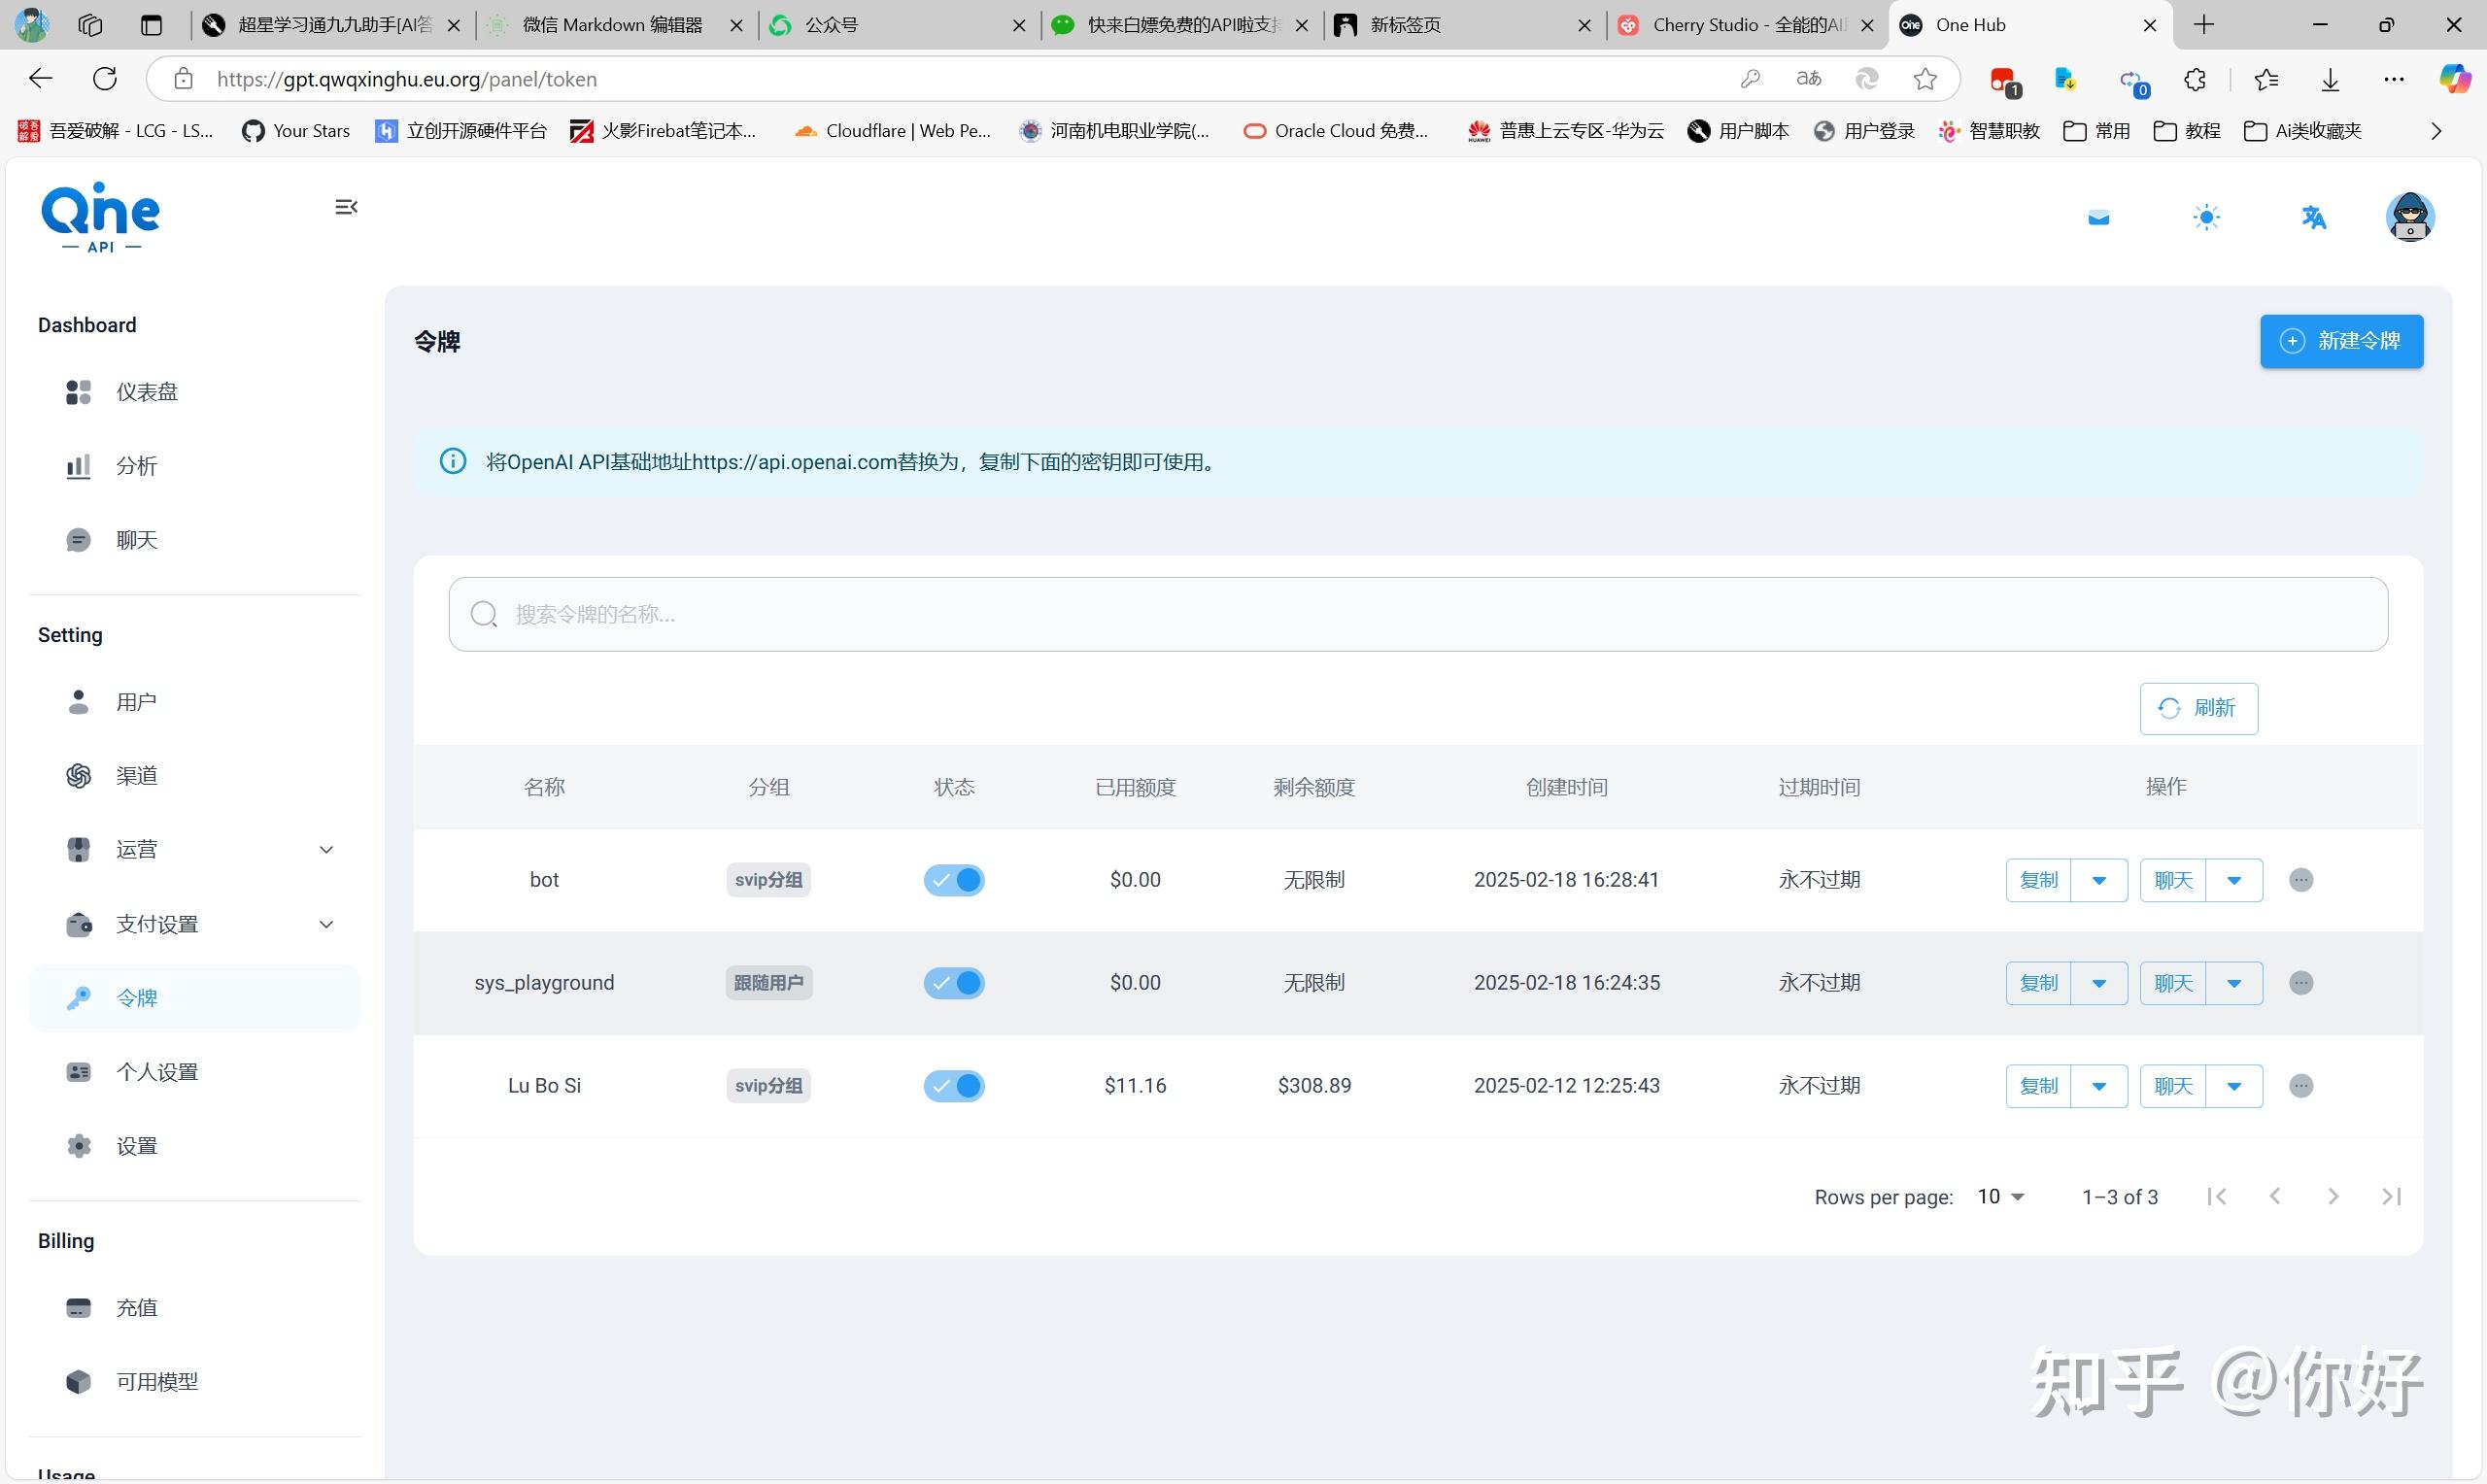Open the 聊天 chat sidebar icon
Screen dimensions: 2487x1484
(79, 539)
